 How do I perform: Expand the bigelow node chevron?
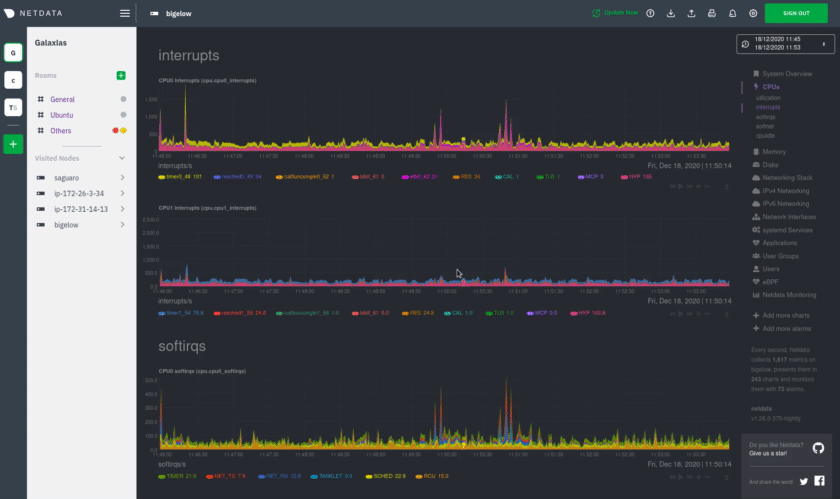click(123, 225)
